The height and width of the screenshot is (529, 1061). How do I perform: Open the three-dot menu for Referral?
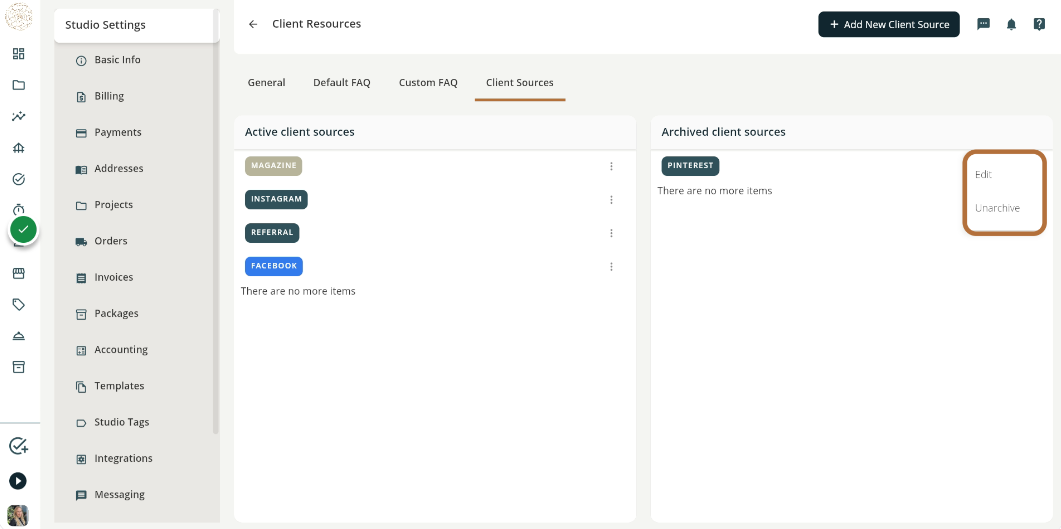coord(611,233)
